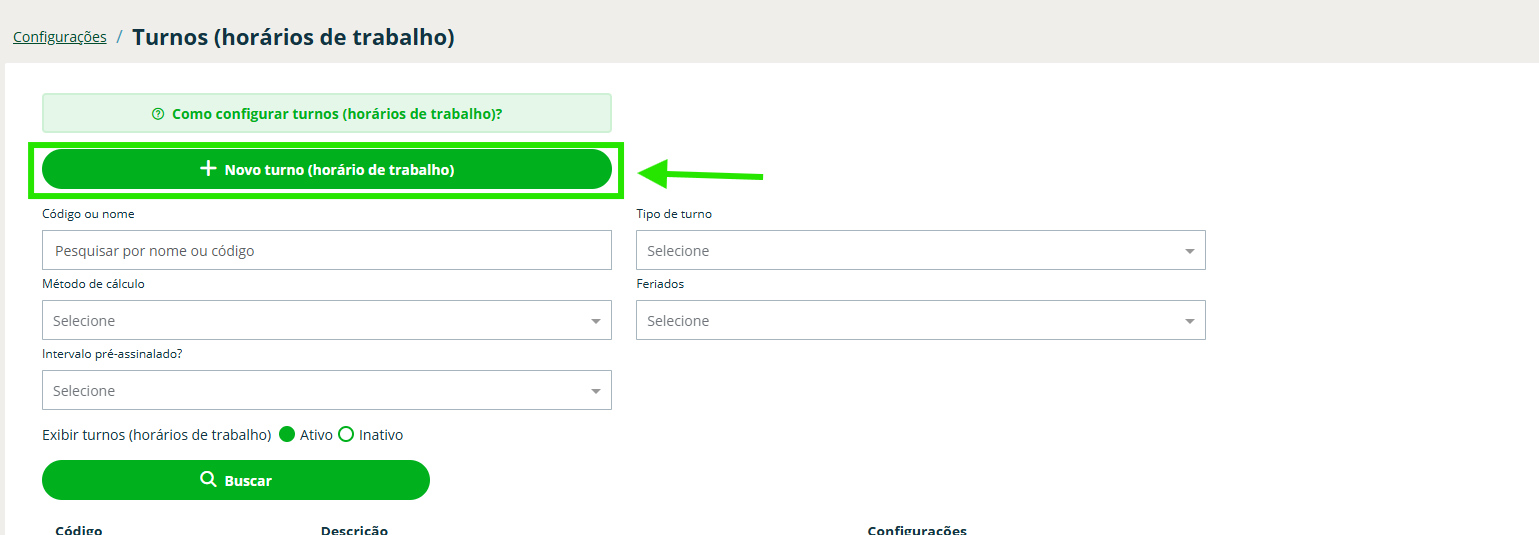
Task: Click the magnifier icon on Buscar button
Action: coord(208,480)
